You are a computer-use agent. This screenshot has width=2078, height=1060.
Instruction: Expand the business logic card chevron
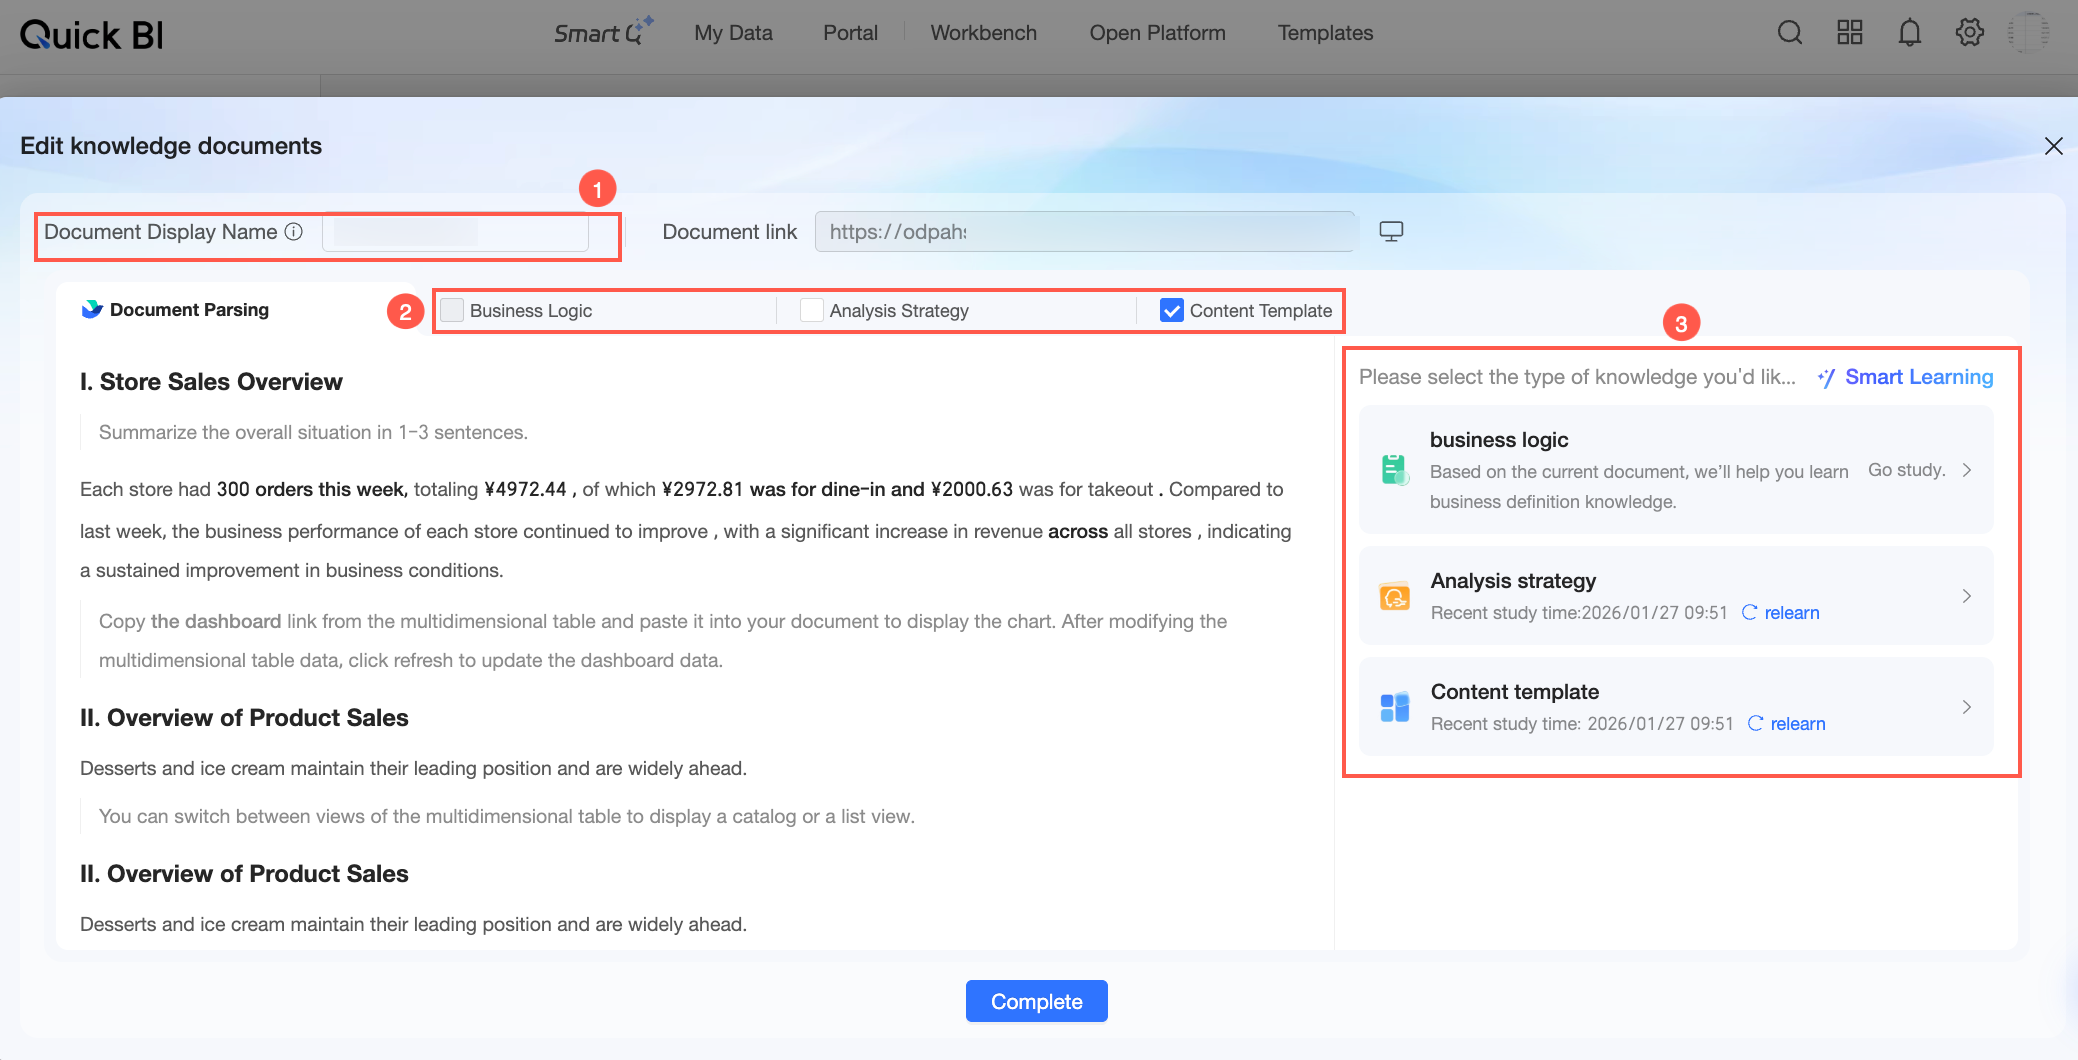coord(1967,470)
